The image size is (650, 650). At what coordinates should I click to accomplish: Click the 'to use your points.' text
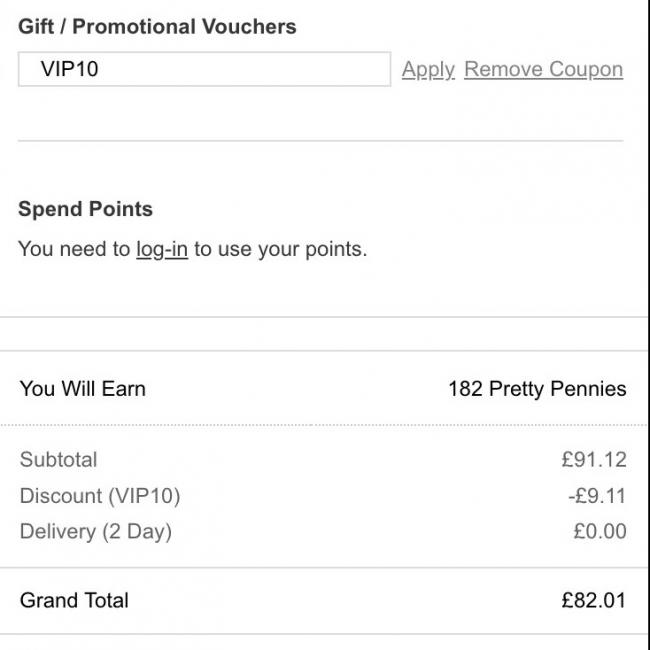click(281, 250)
